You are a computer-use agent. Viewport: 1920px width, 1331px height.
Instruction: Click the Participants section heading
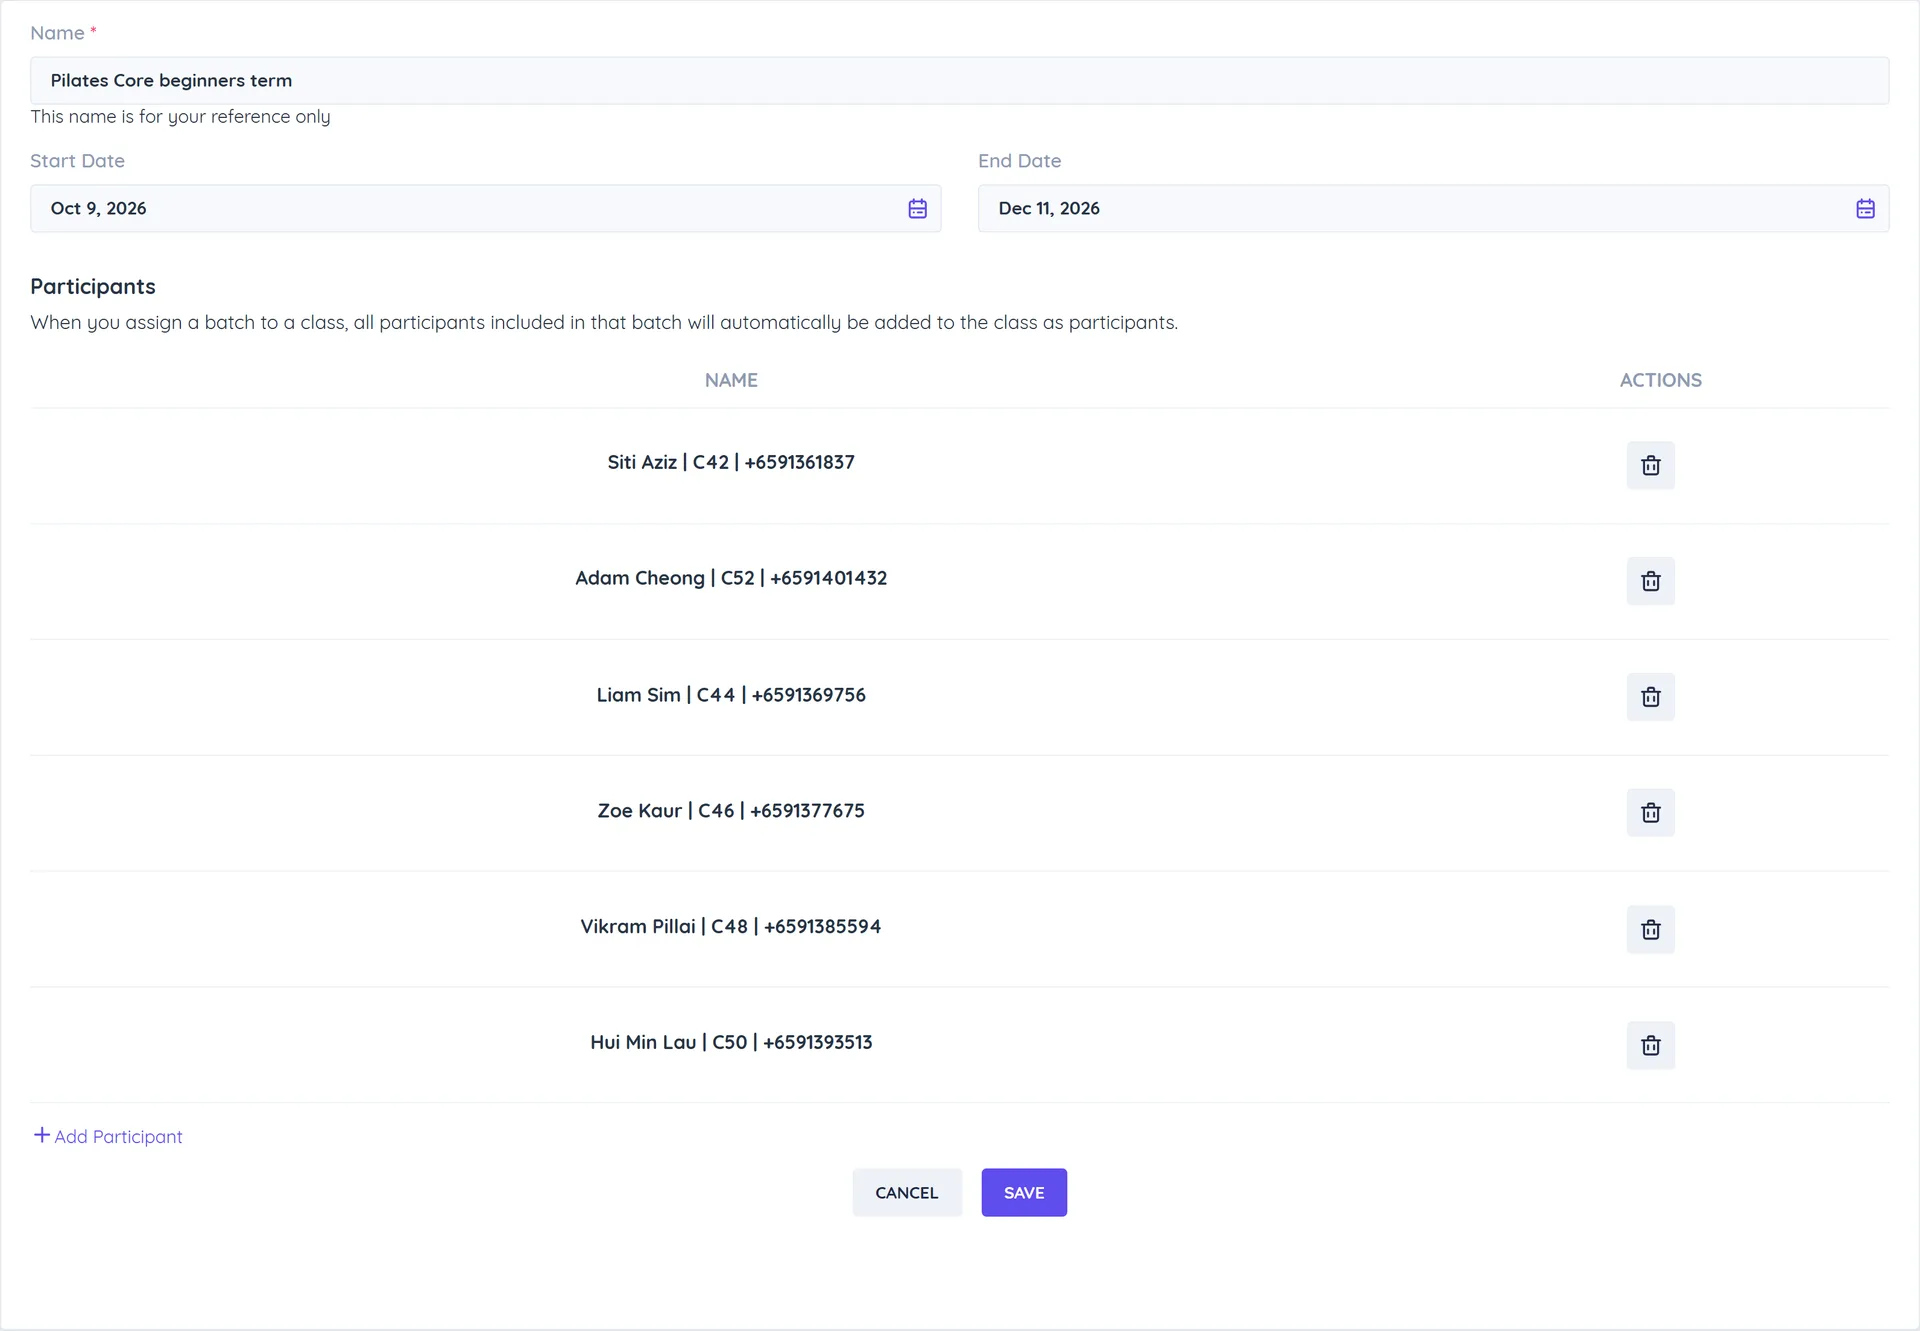[x=93, y=286]
